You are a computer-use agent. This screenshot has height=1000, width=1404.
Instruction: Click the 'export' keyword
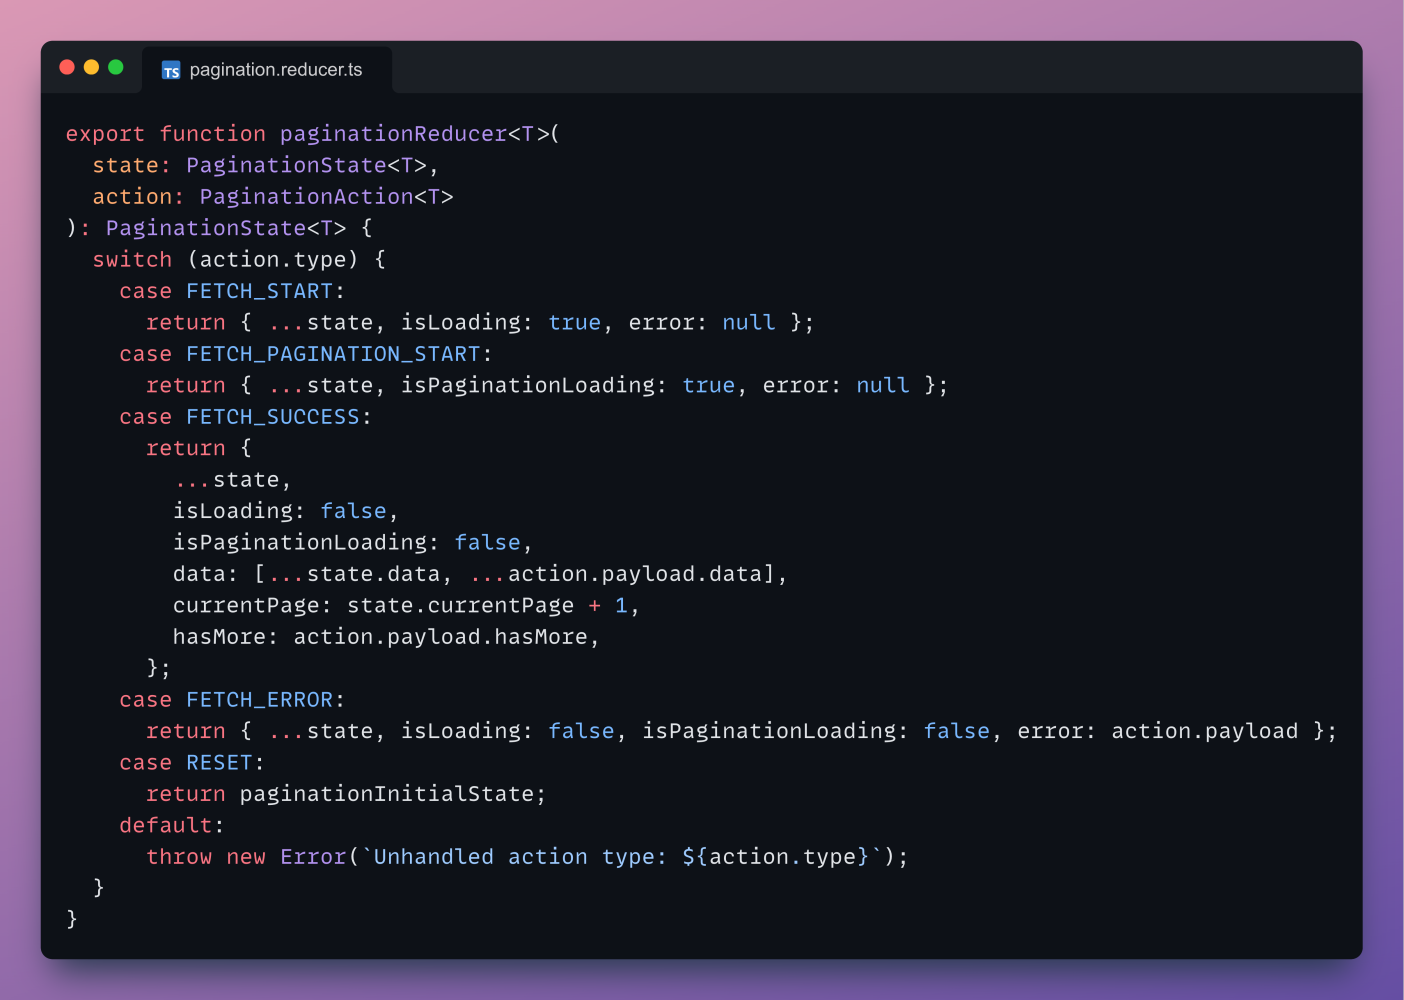tap(105, 134)
